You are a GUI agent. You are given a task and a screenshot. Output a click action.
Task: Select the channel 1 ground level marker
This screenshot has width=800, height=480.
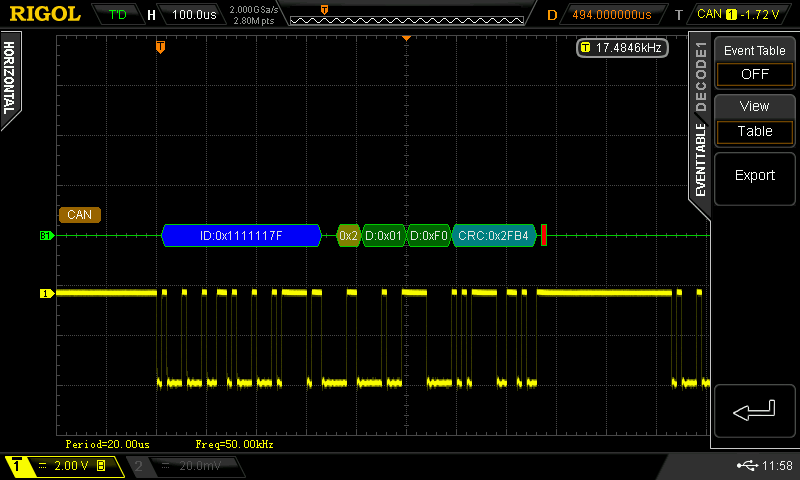tap(45, 294)
